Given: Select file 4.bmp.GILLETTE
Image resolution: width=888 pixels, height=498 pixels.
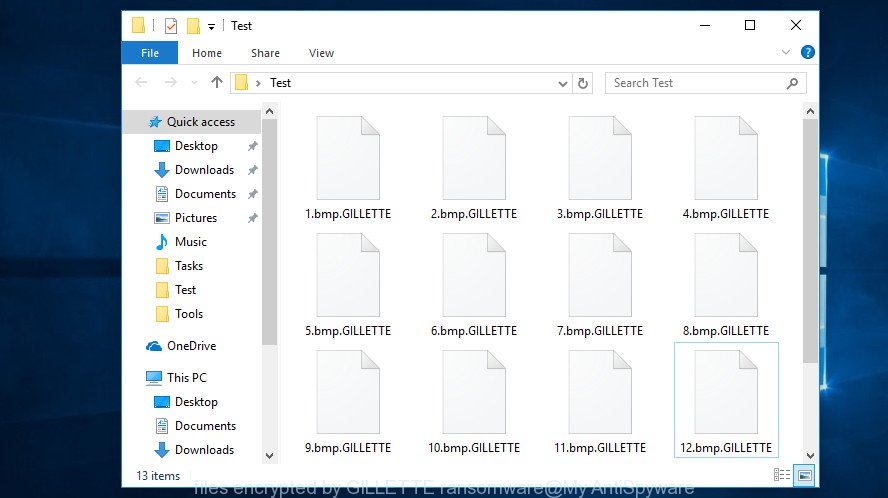Looking at the screenshot, I should coord(725,168).
